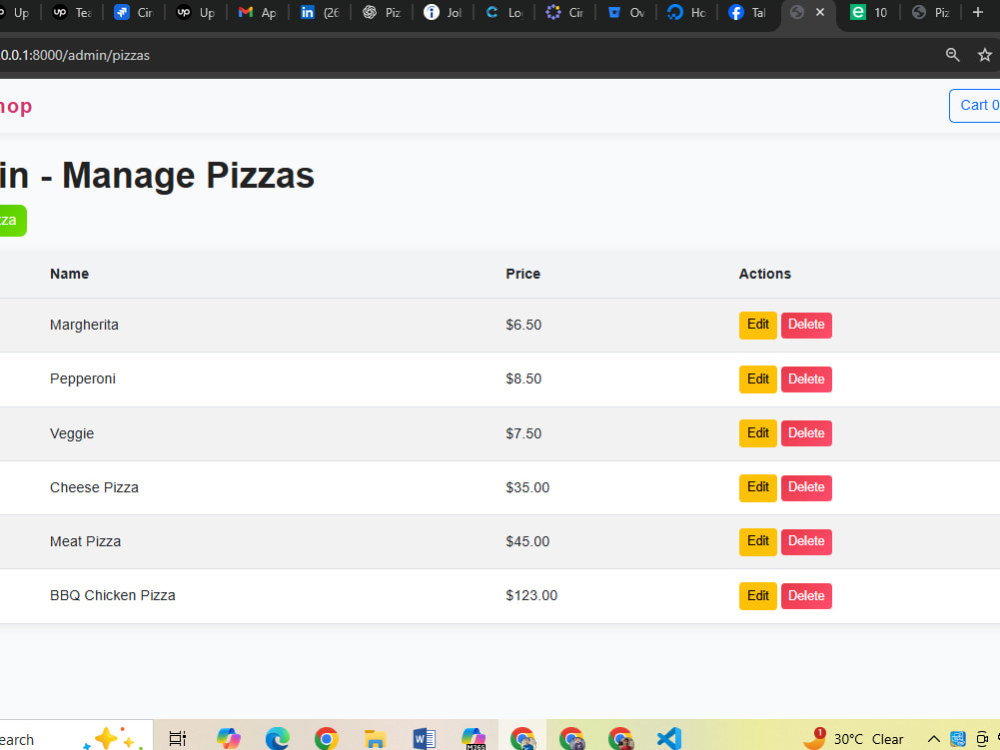Click the $7.50 price value
This screenshot has height=750, width=1000.
pyautogui.click(x=524, y=434)
